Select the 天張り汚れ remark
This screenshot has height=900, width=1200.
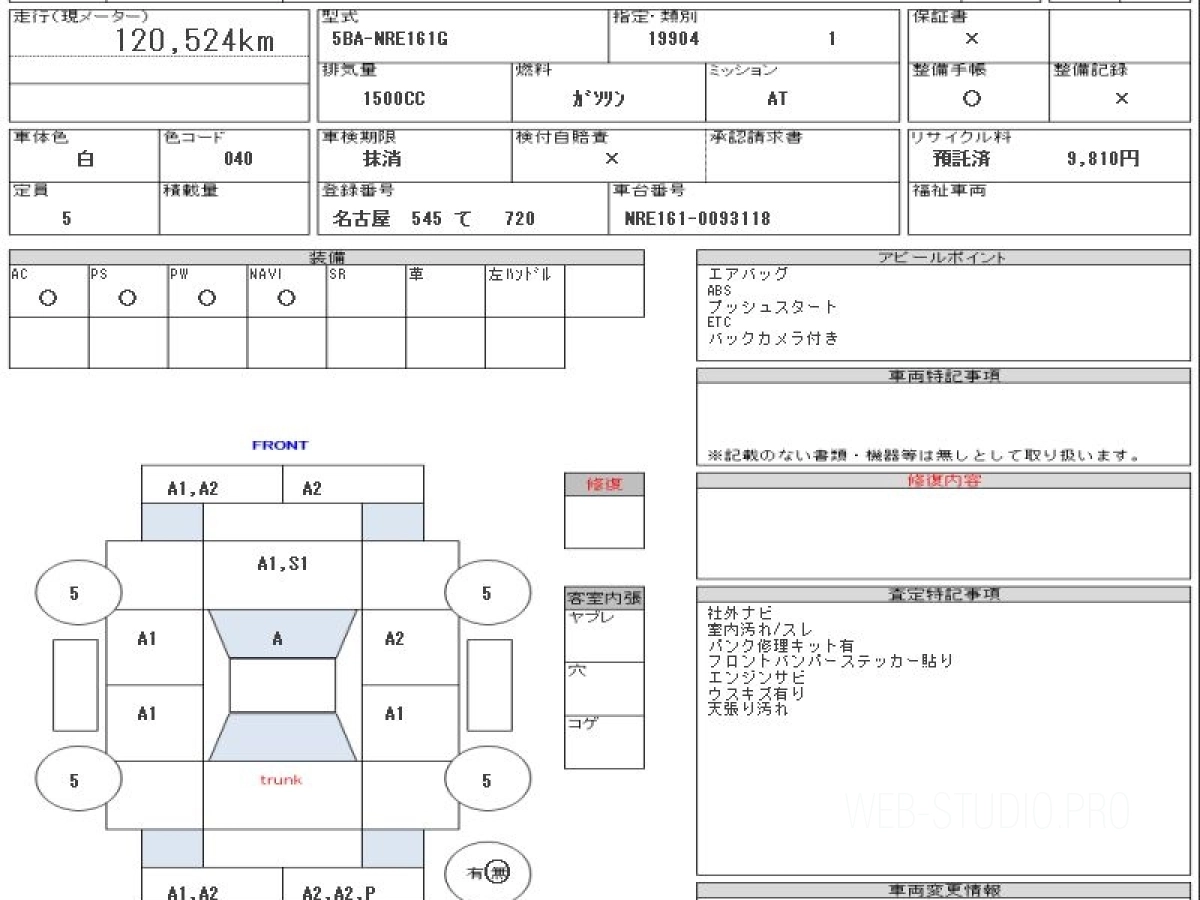click(748, 709)
